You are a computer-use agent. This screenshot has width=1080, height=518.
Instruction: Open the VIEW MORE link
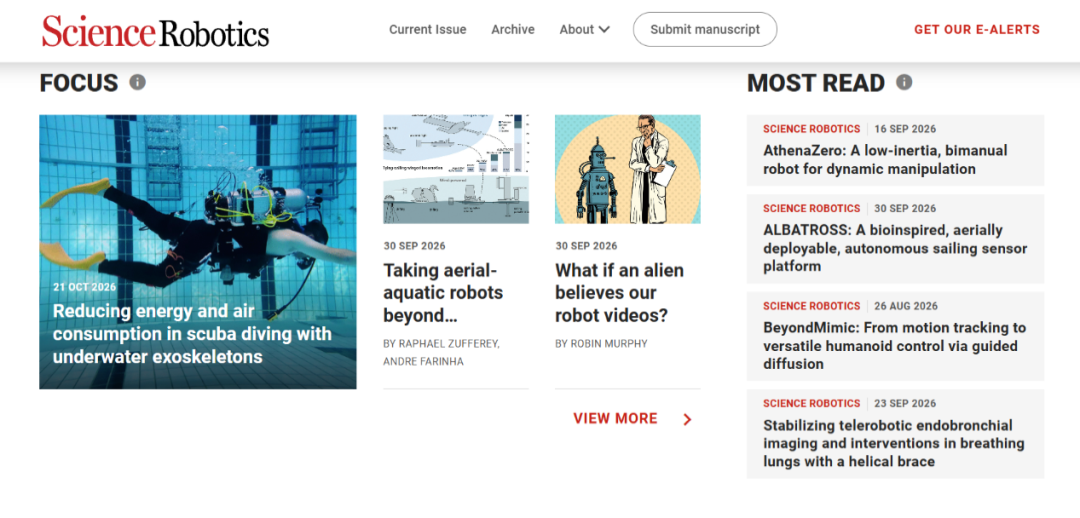point(615,419)
